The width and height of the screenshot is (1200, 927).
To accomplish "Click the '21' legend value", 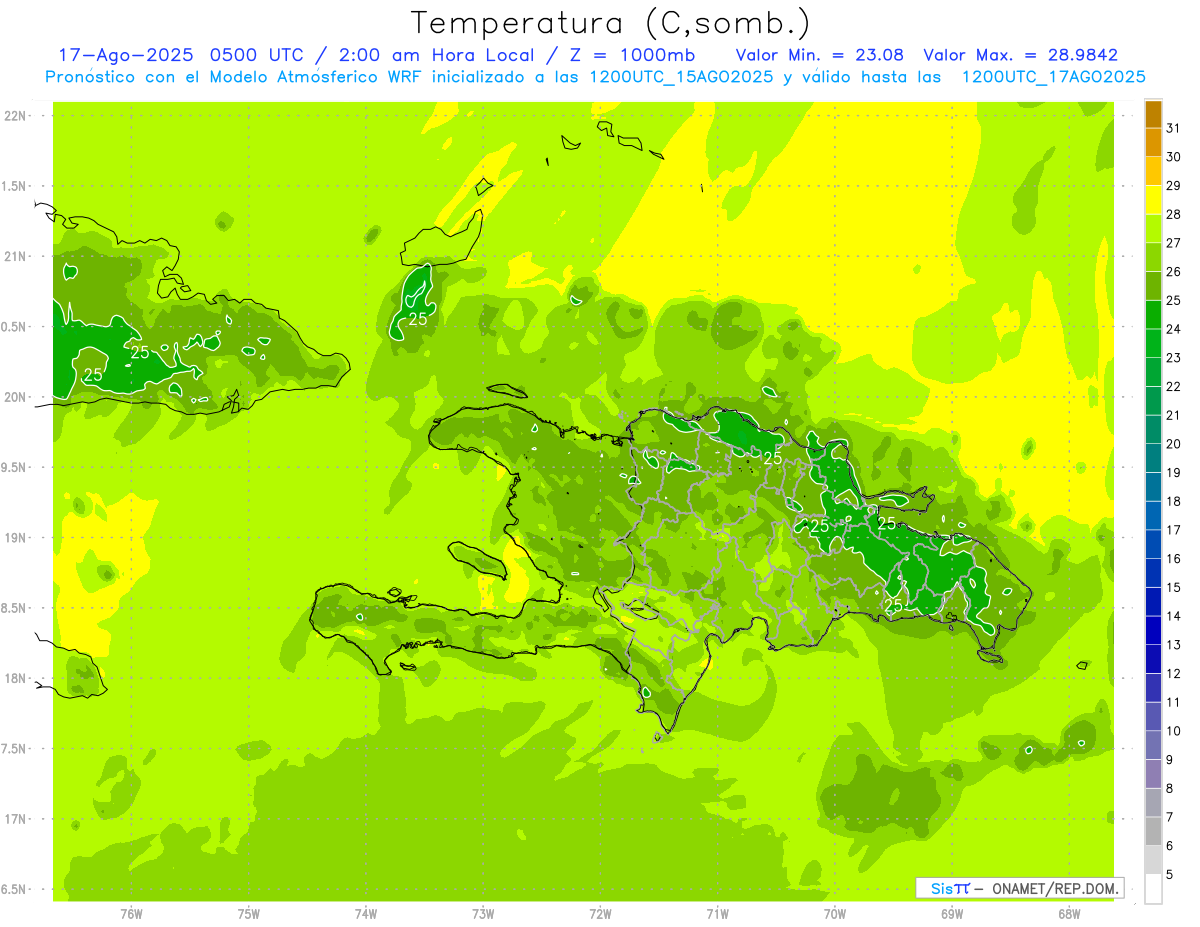I will pyautogui.click(x=1174, y=415).
